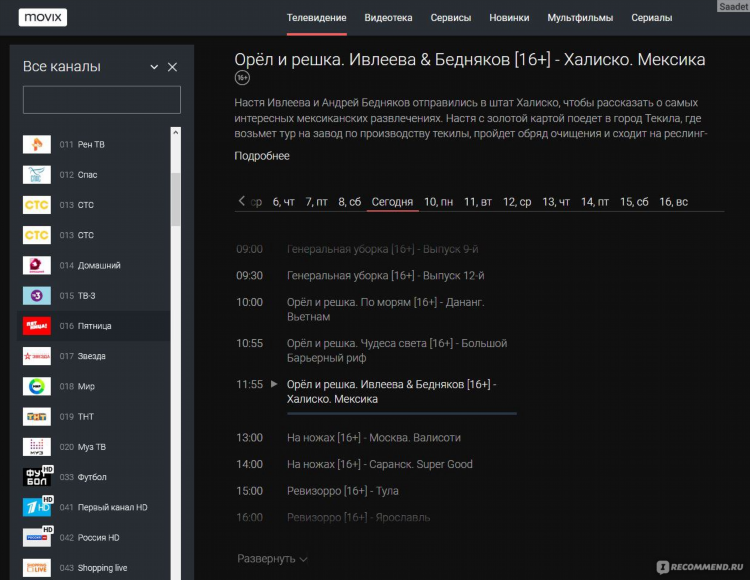Open 15:00 Ревизорро Тула programme
The height and width of the screenshot is (580, 750).
[342, 491]
